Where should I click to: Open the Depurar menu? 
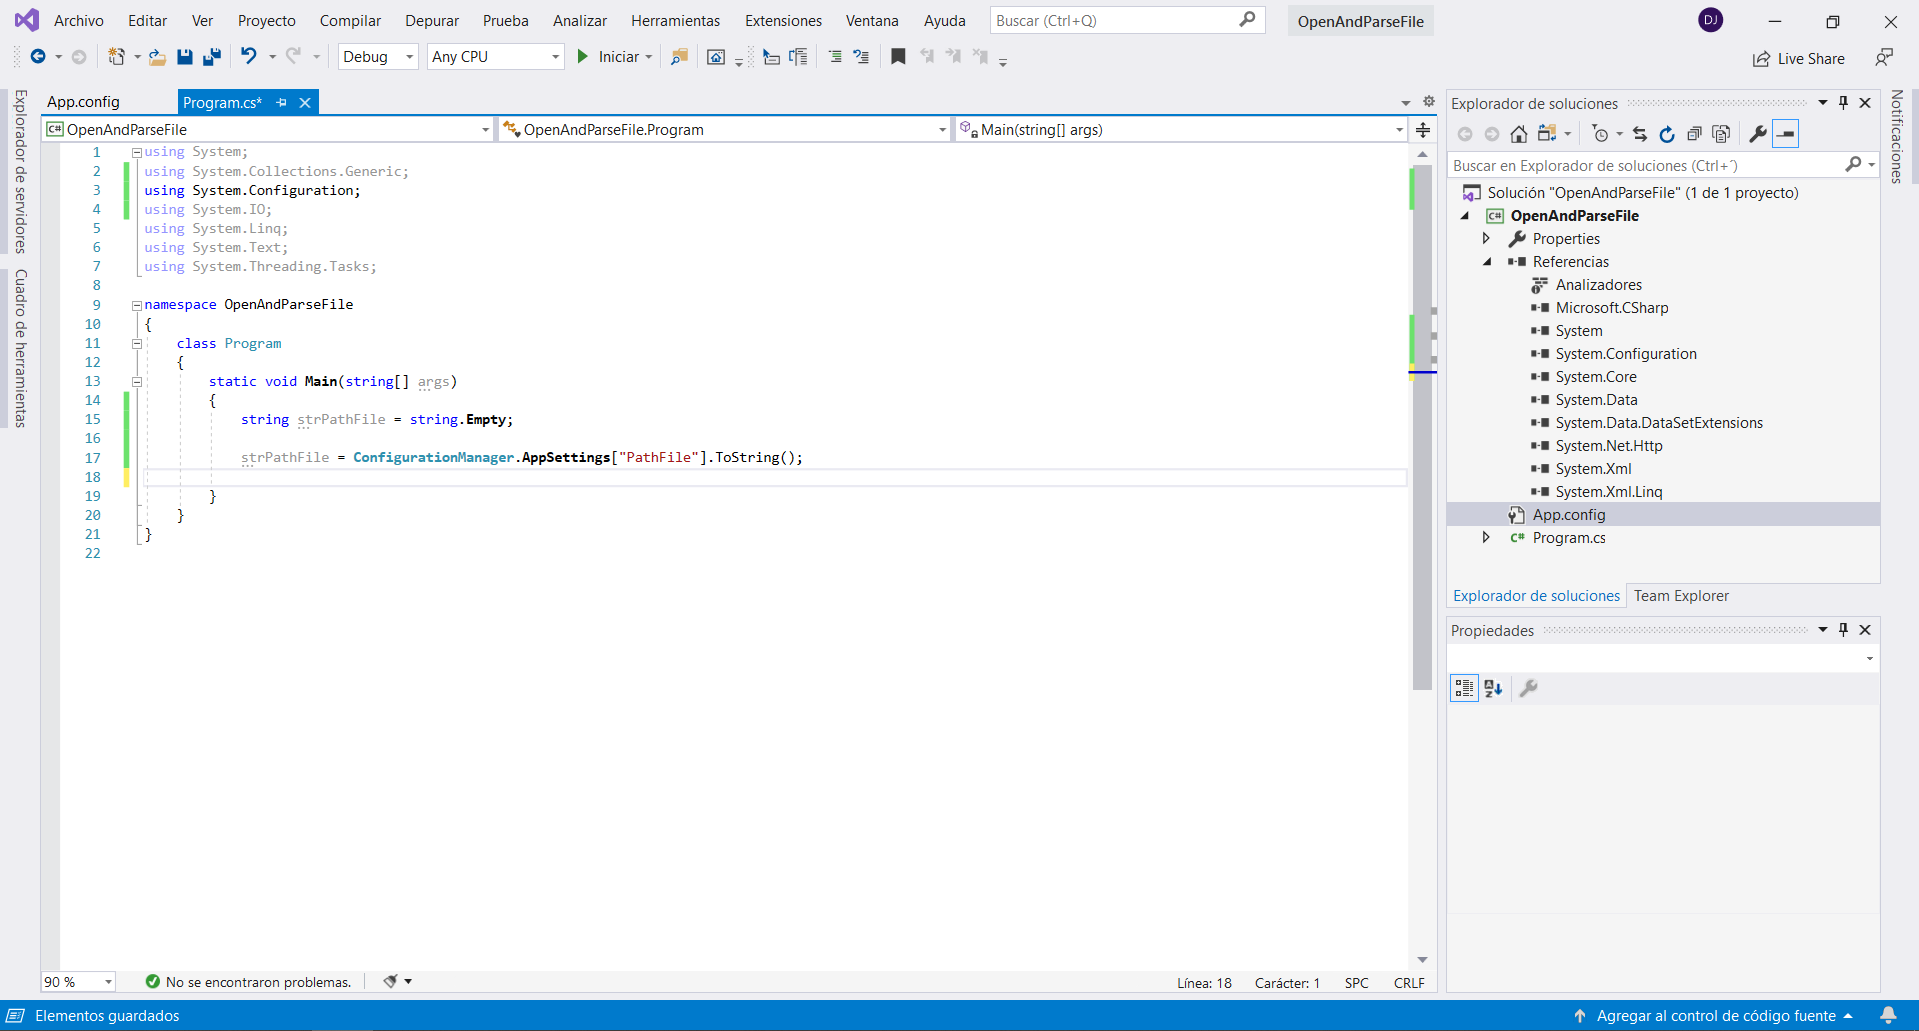click(431, 21)
